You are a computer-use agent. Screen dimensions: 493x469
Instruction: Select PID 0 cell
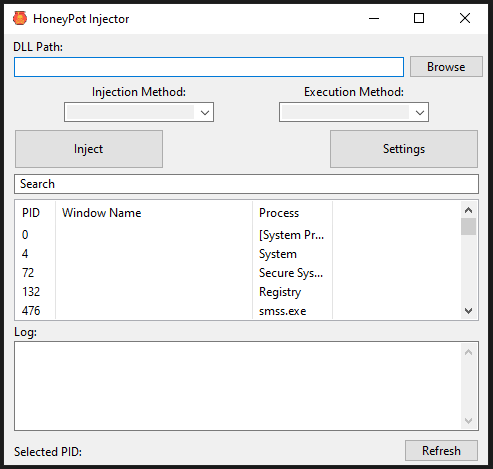25,235
